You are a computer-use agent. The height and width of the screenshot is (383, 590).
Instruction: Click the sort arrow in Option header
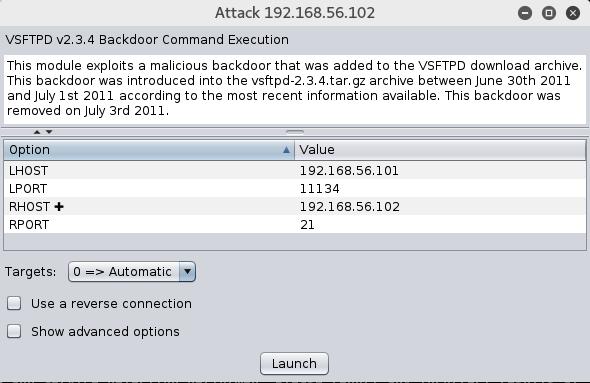pos(286,150)
